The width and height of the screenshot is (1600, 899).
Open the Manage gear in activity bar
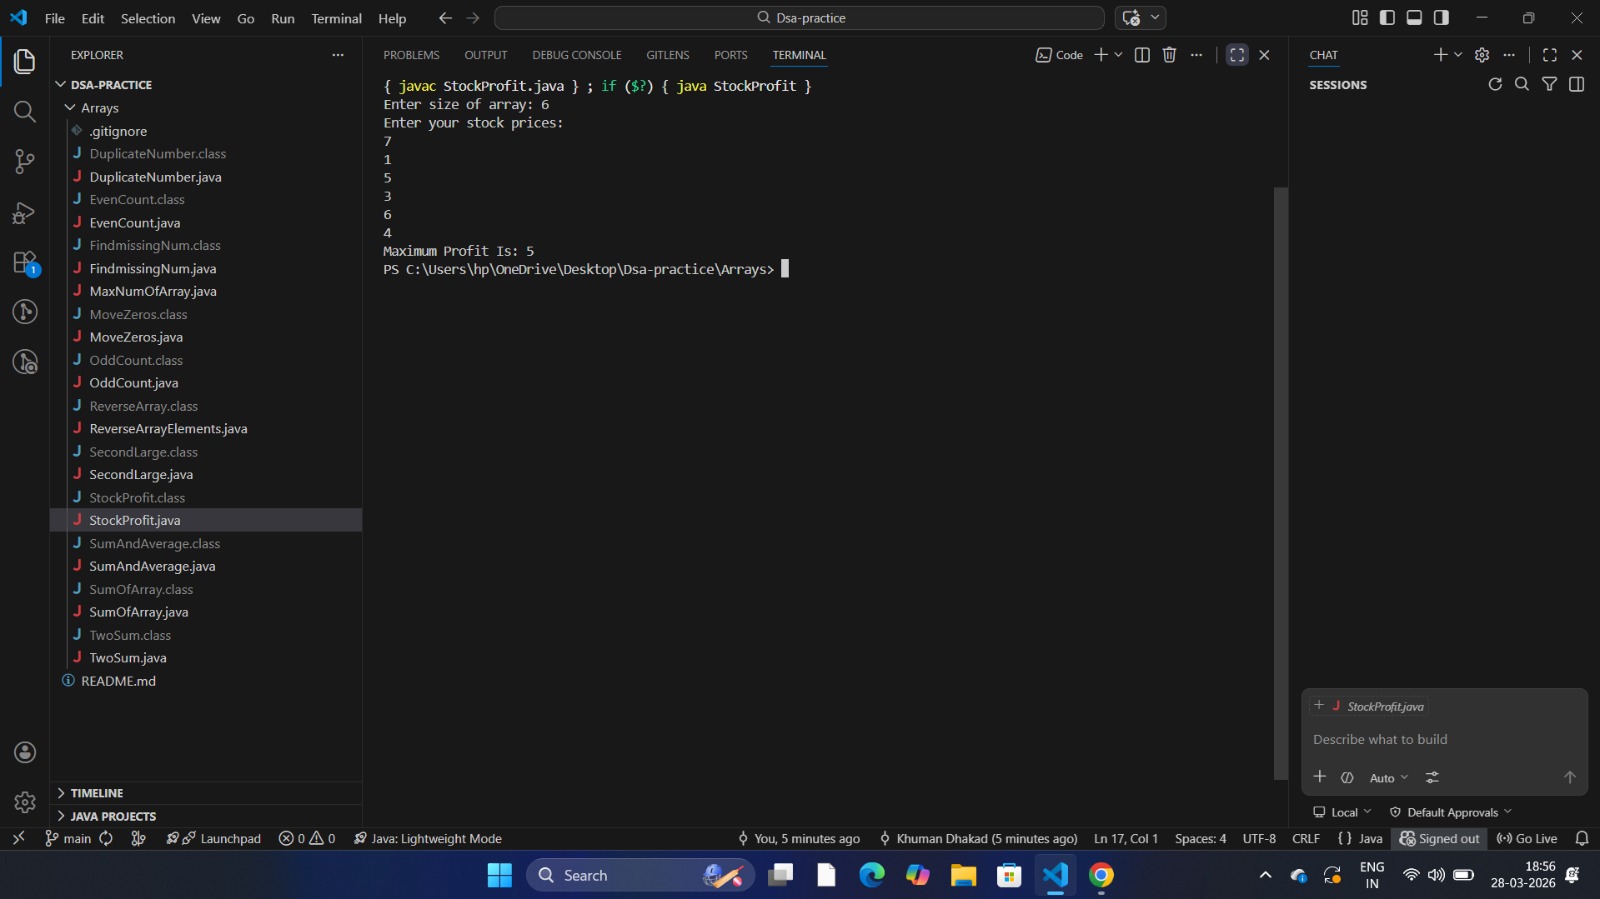tap(25, 801)
